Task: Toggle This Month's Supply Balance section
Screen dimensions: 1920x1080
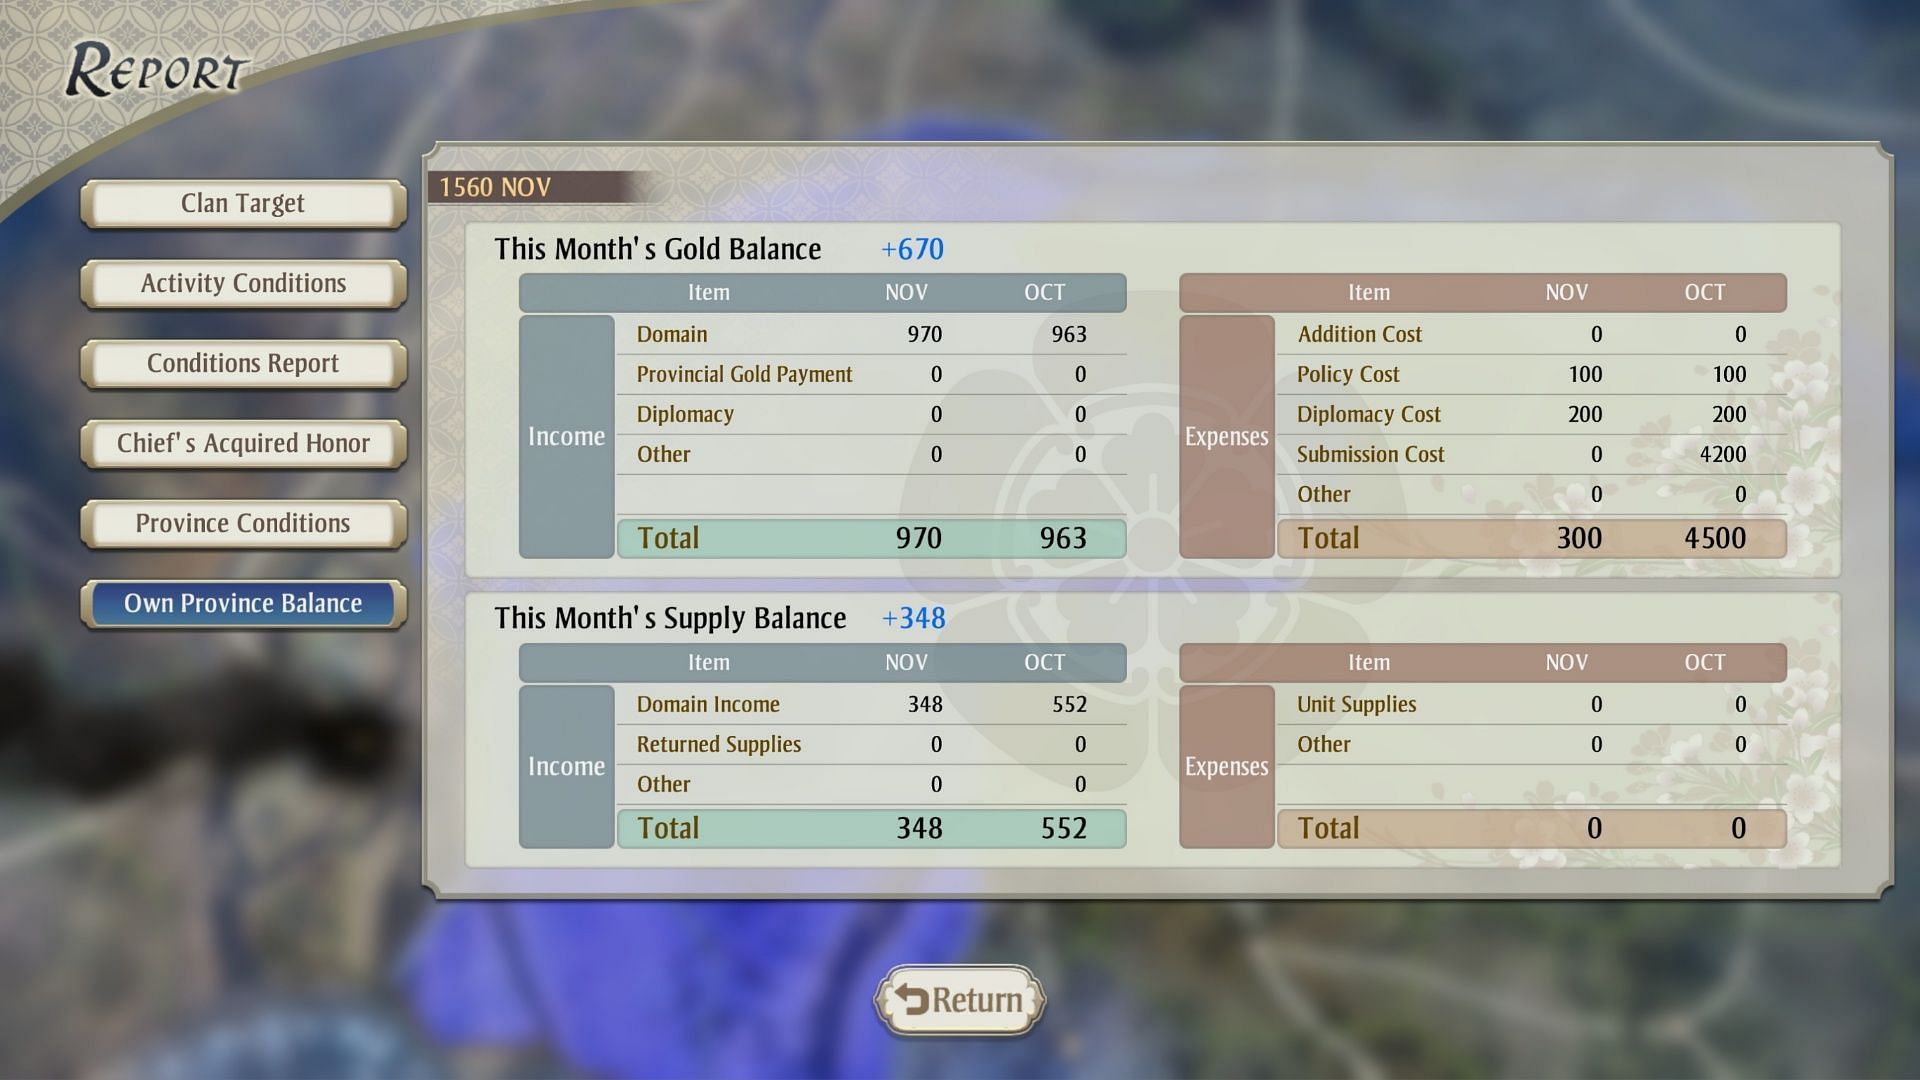Action: (x=670, y=617)
